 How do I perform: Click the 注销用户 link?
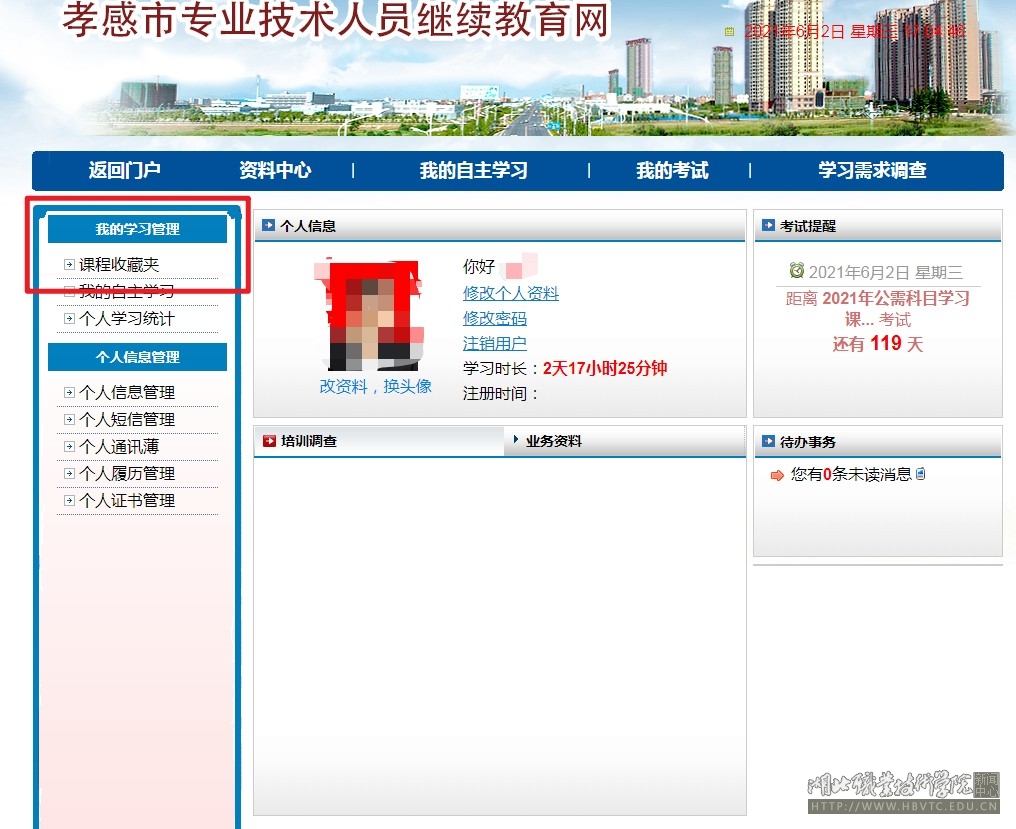494,344
